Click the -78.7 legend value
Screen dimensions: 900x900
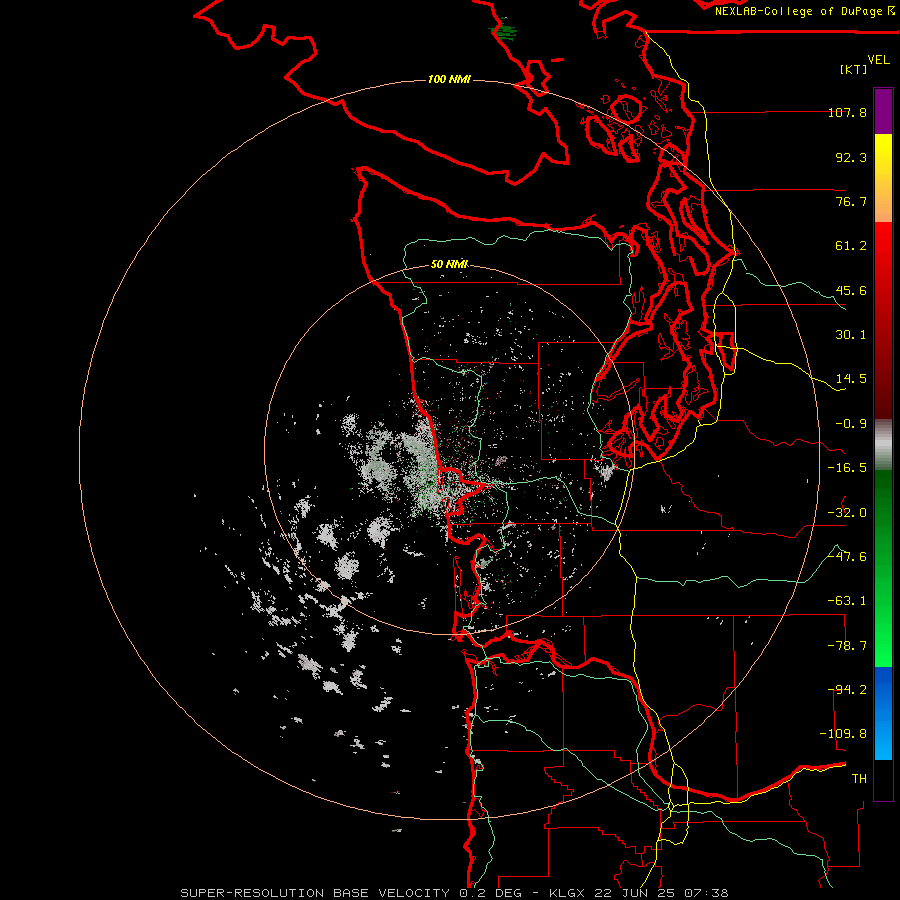pos(847,646)
